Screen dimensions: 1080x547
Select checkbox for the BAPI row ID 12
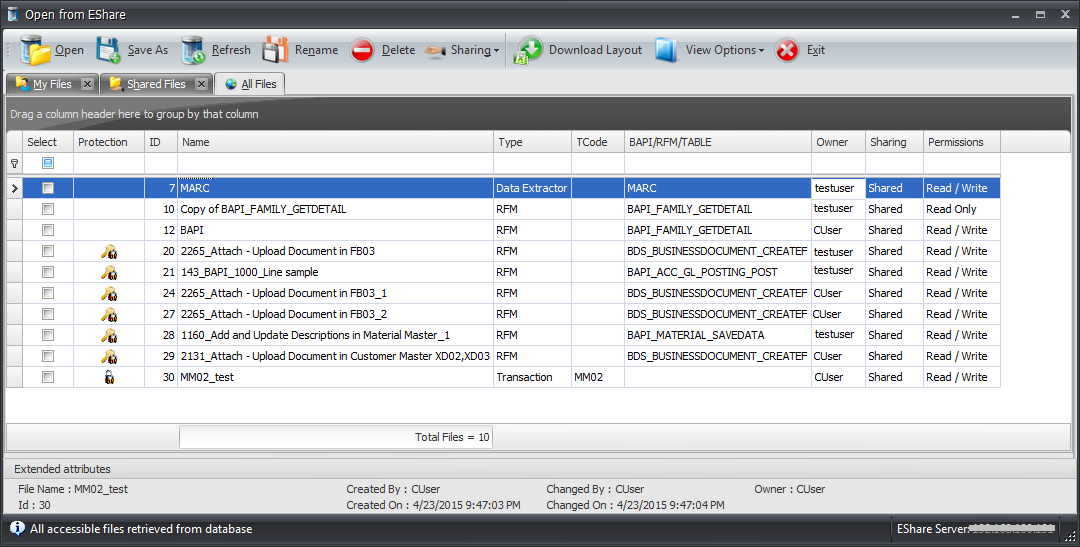48,230
